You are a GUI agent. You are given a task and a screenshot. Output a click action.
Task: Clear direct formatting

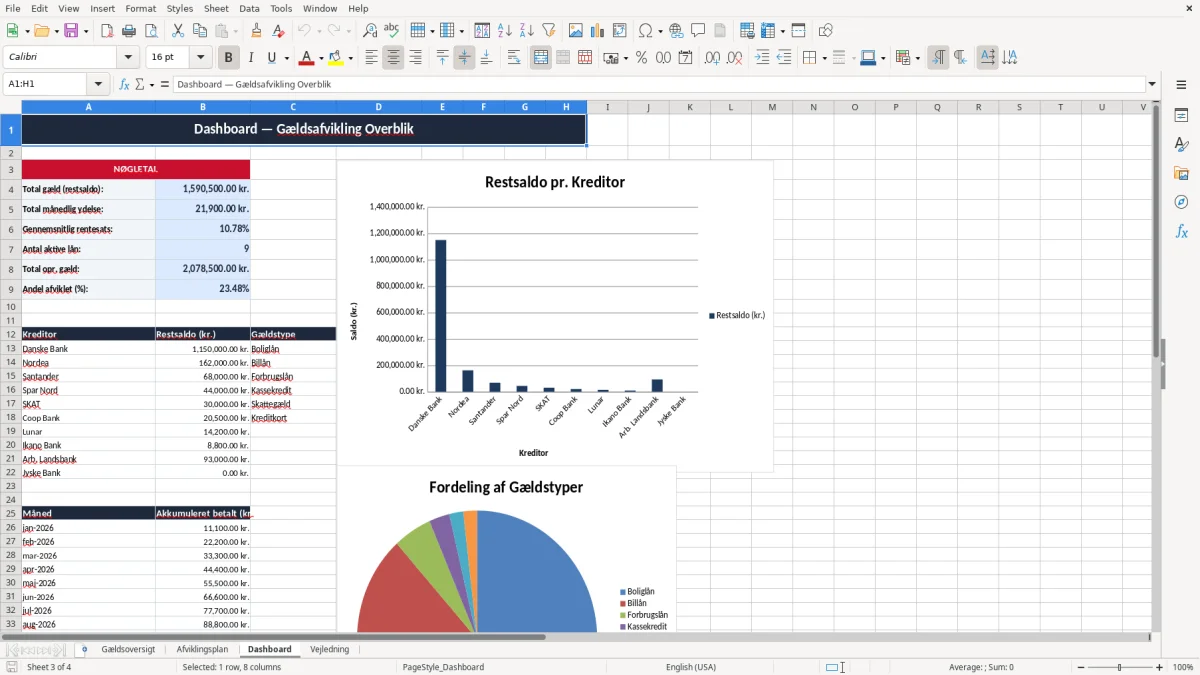click(x=278, y=31)
